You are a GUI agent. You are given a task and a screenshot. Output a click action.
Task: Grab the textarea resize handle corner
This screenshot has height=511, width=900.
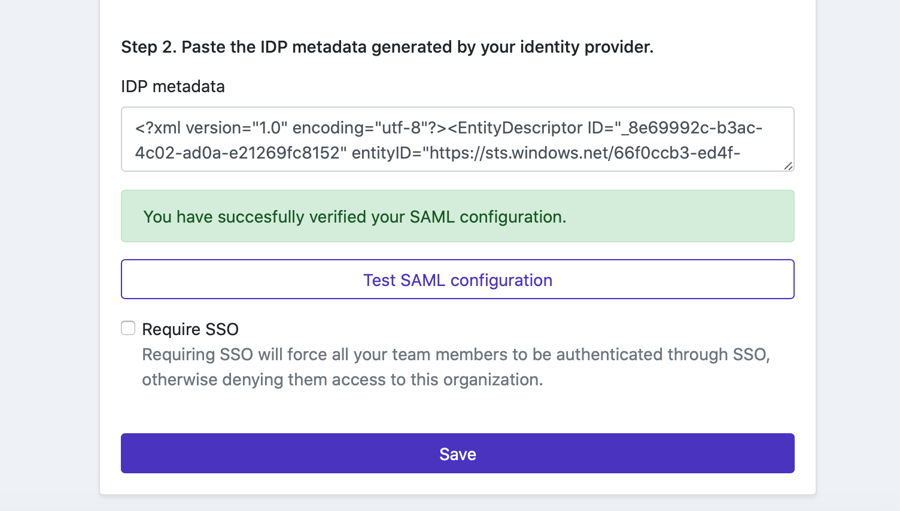tap(788, 165)
